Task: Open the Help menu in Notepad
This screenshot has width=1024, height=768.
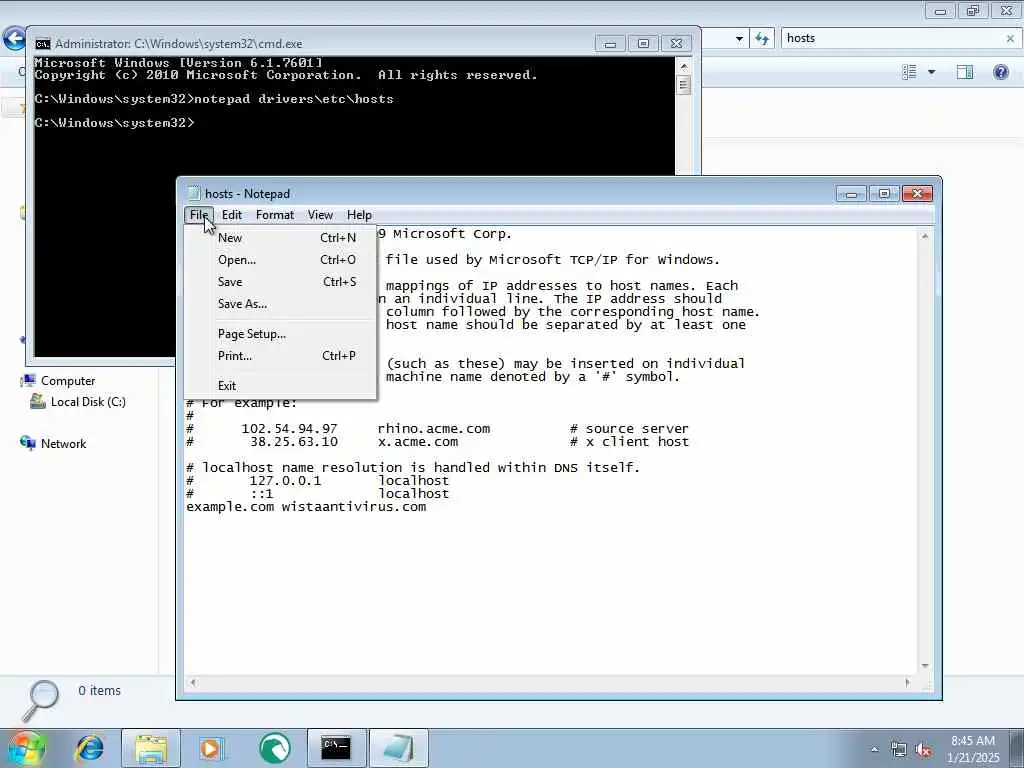Action: pyautogui.click(x=359, y=215)
